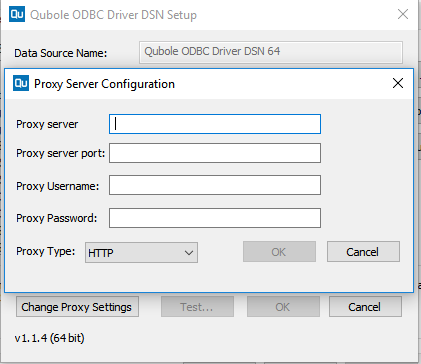Click the Qubole ODBC Driver DSN Setup title

click(x=113, y=15)
